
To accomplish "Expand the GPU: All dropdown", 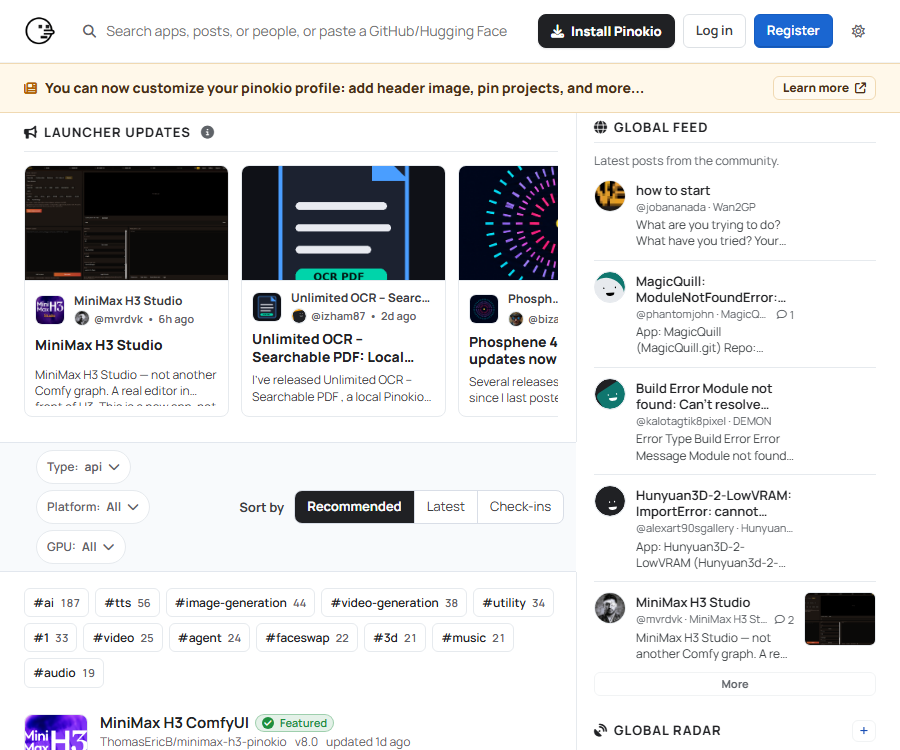I will click(x=81, y=547).
